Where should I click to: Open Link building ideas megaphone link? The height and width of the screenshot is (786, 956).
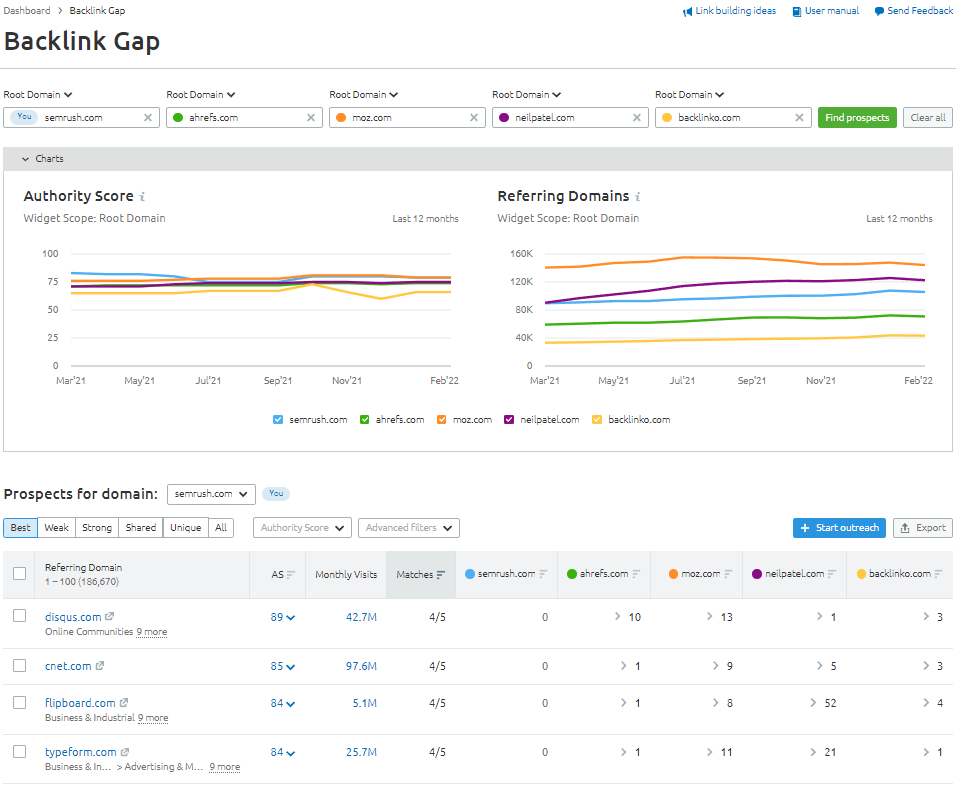point(729,11)
